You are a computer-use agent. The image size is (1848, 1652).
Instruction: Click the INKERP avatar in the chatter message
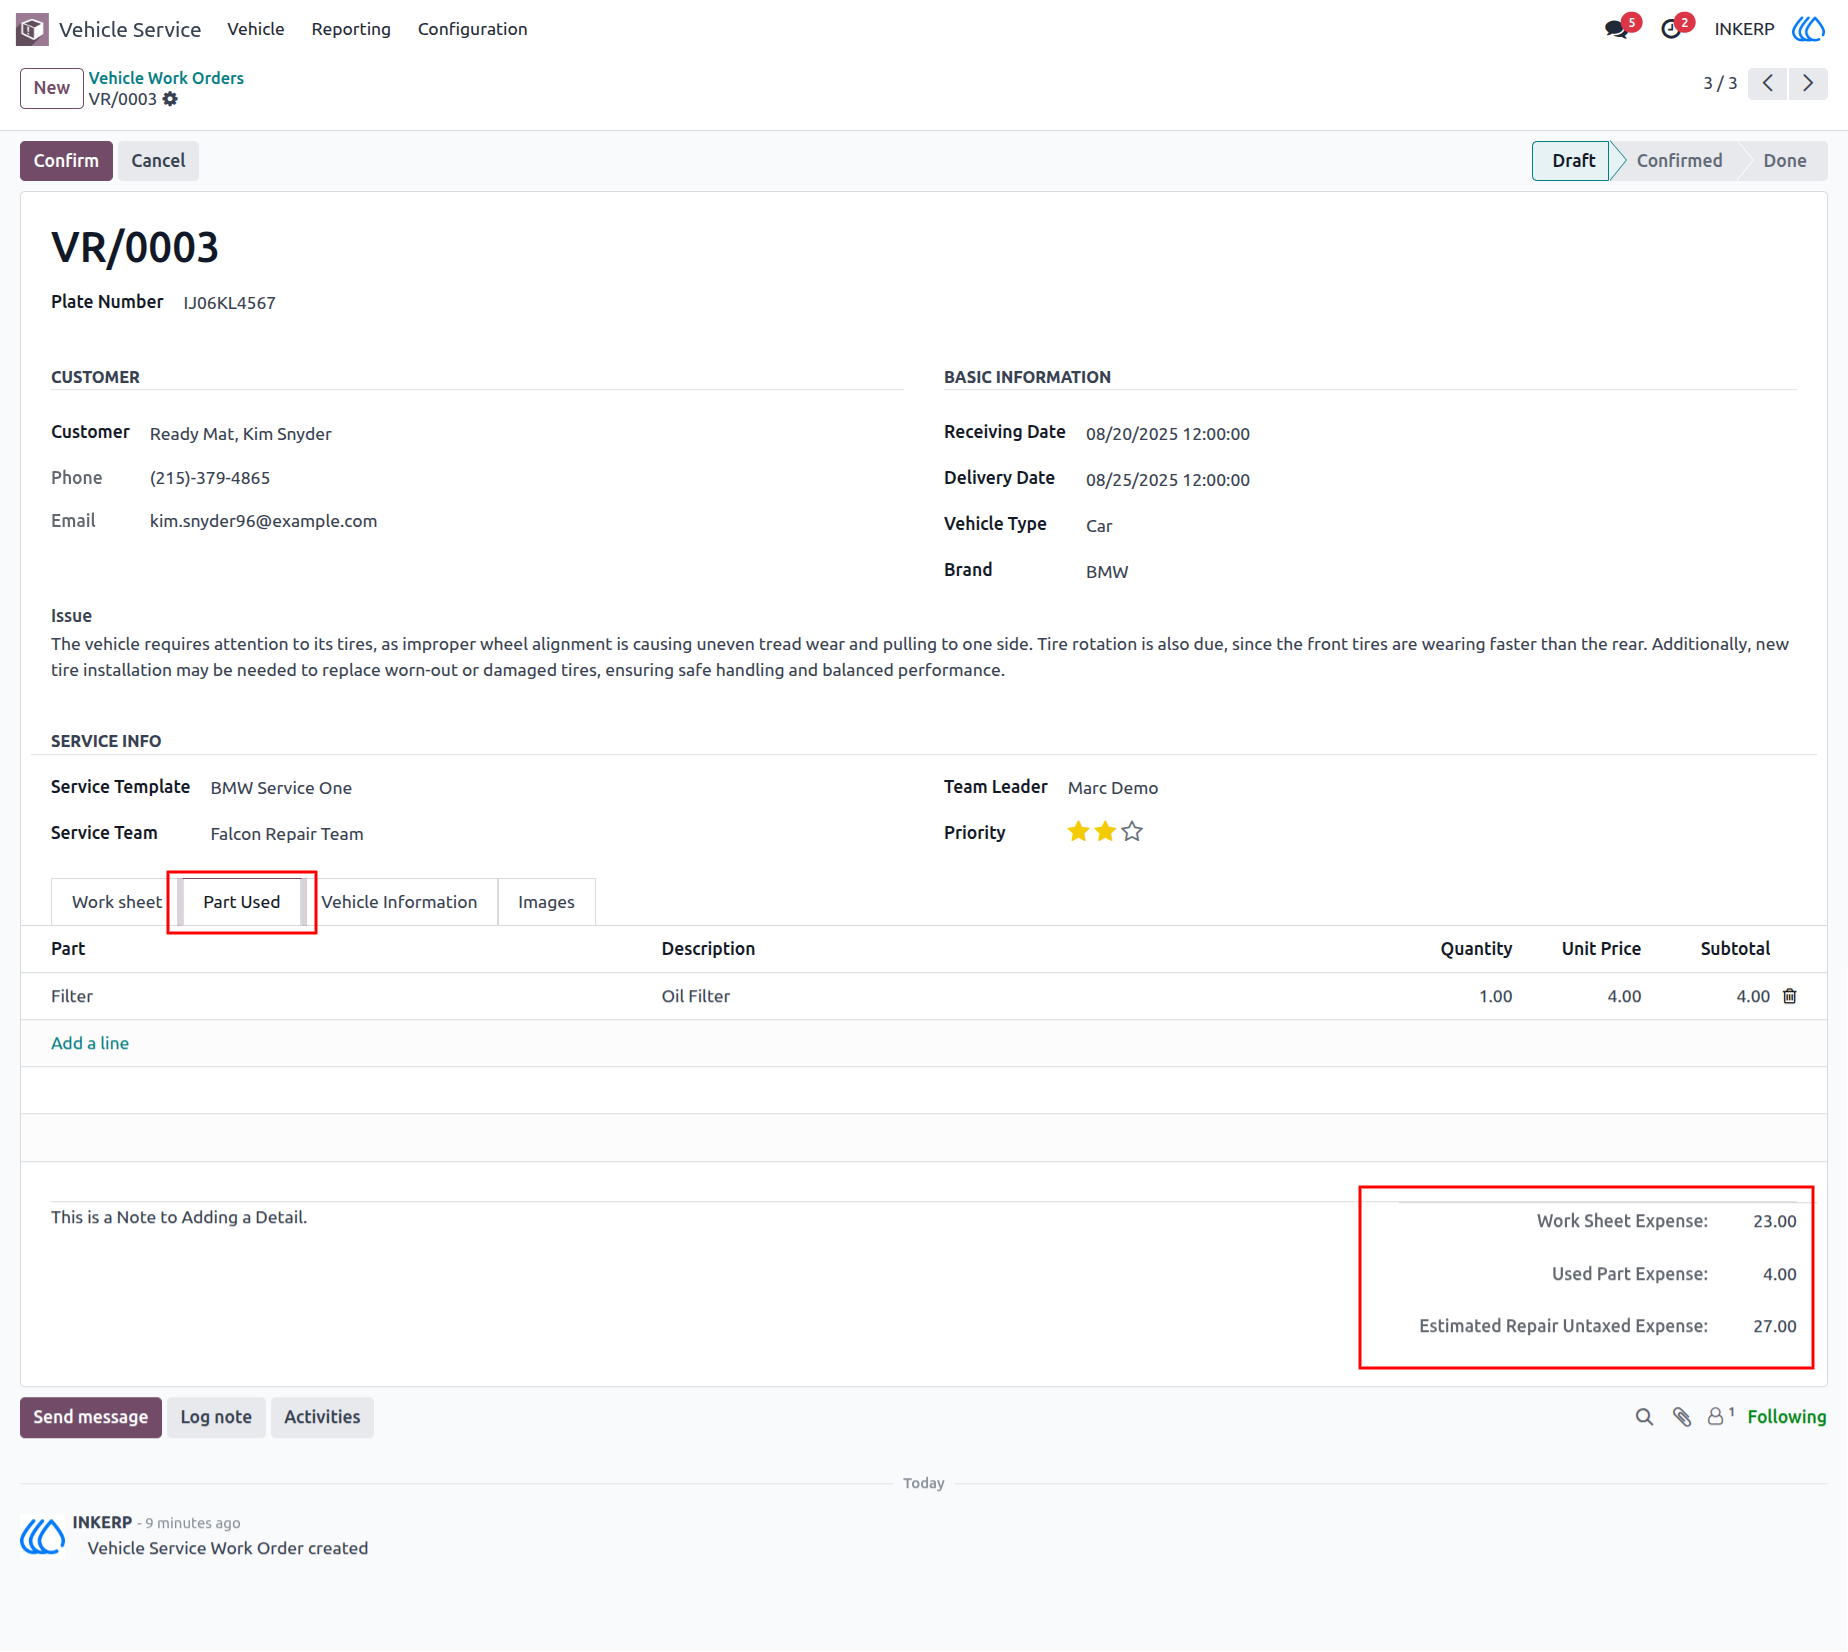click(x=43, y=1536)
